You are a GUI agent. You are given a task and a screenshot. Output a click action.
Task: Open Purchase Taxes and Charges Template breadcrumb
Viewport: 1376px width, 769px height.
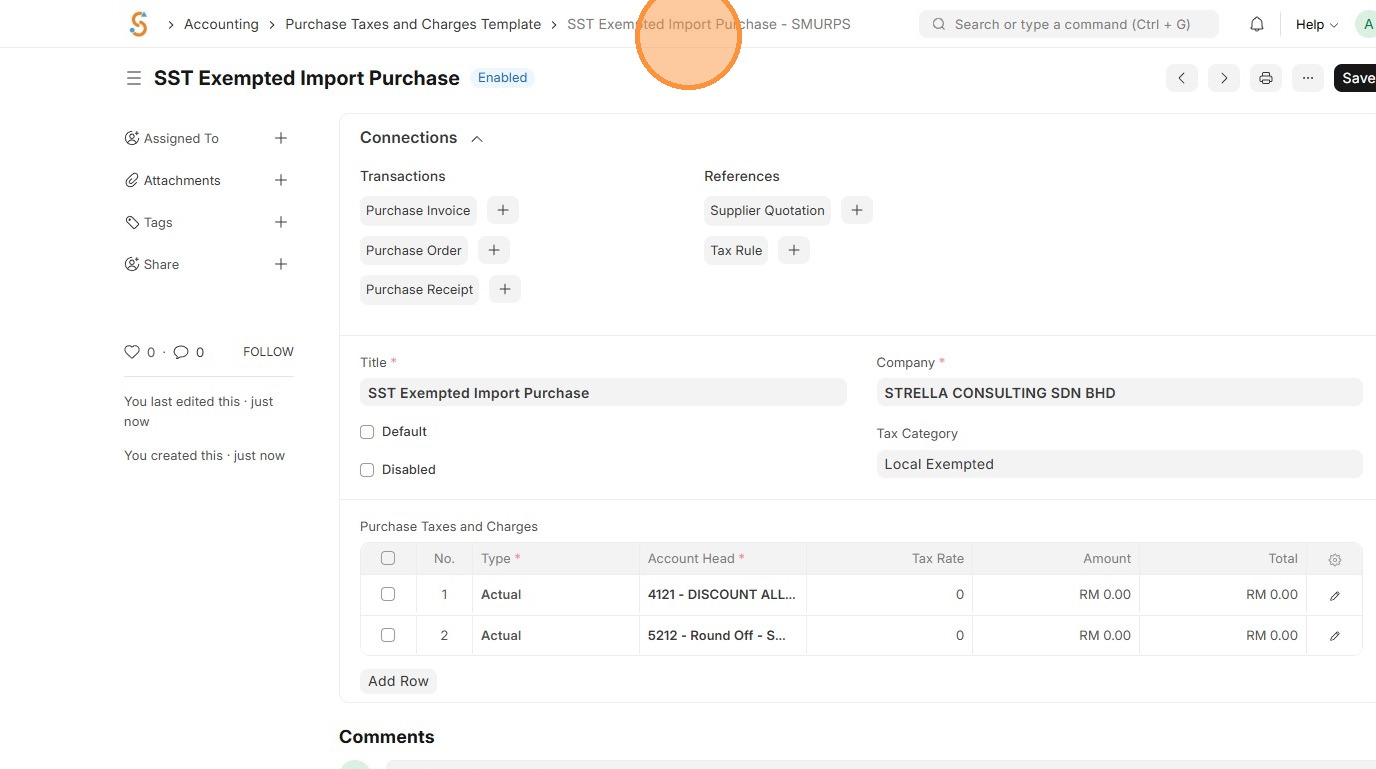tap(413, 24)
